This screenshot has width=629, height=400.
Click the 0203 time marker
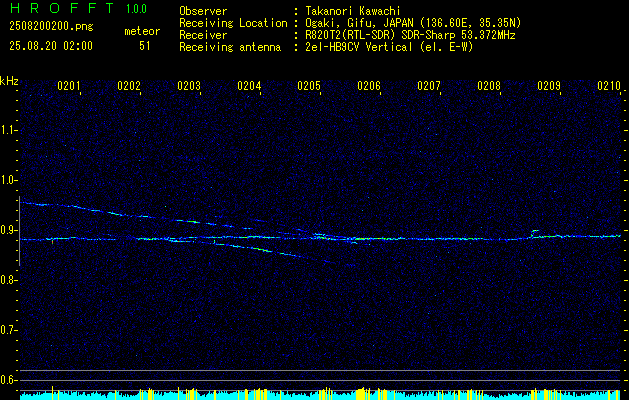(x=189, y=86)
